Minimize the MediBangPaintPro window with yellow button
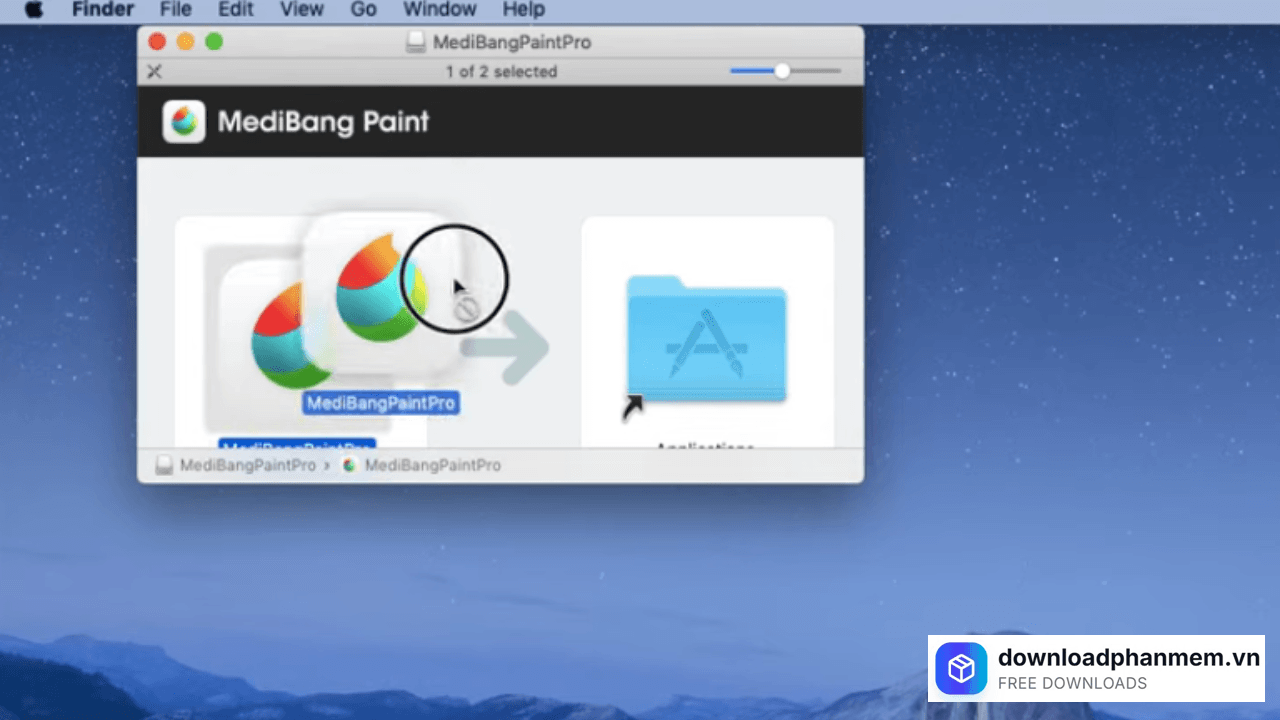 click(x=185, y=42)
